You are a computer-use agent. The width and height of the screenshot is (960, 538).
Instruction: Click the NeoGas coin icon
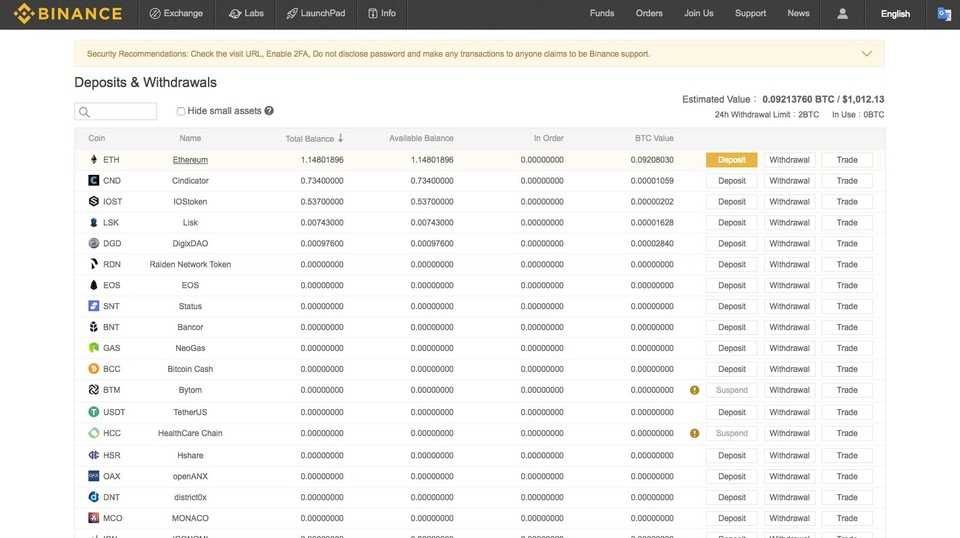[x=94, y=348]
